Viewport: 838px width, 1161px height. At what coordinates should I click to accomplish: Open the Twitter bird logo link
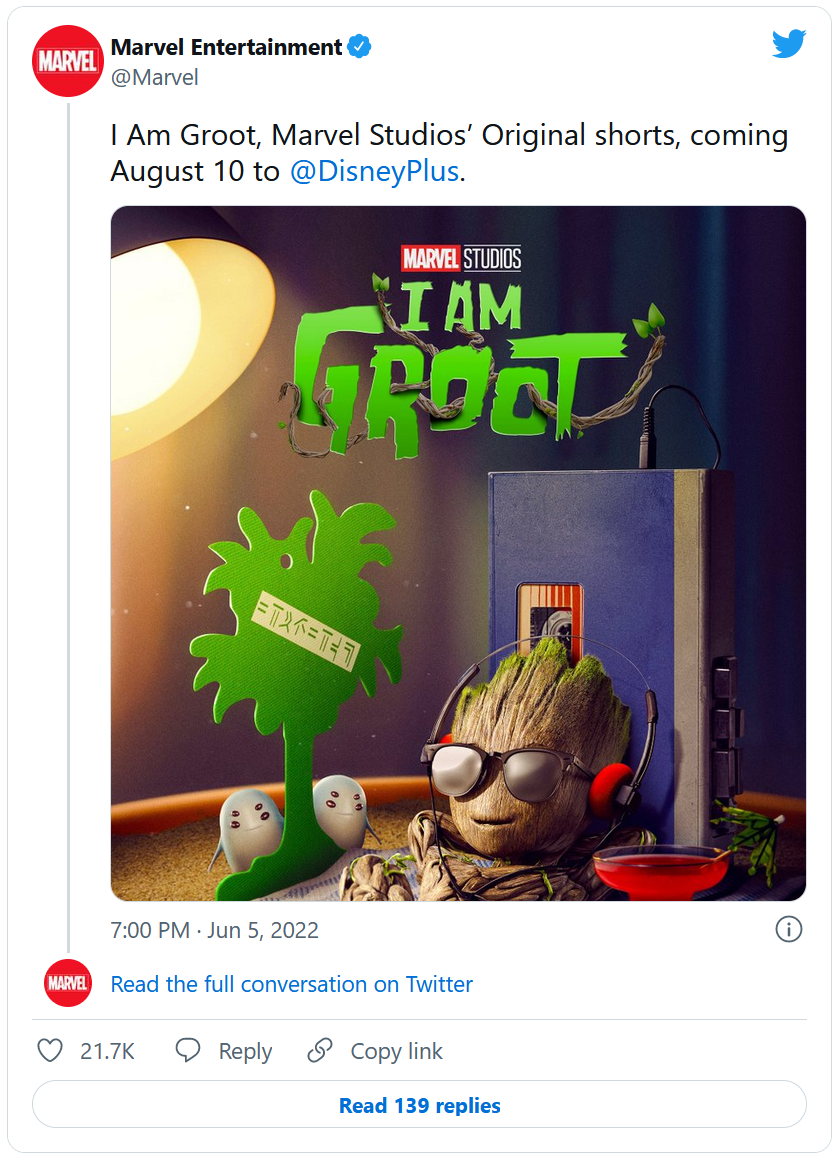click(788, 44)
